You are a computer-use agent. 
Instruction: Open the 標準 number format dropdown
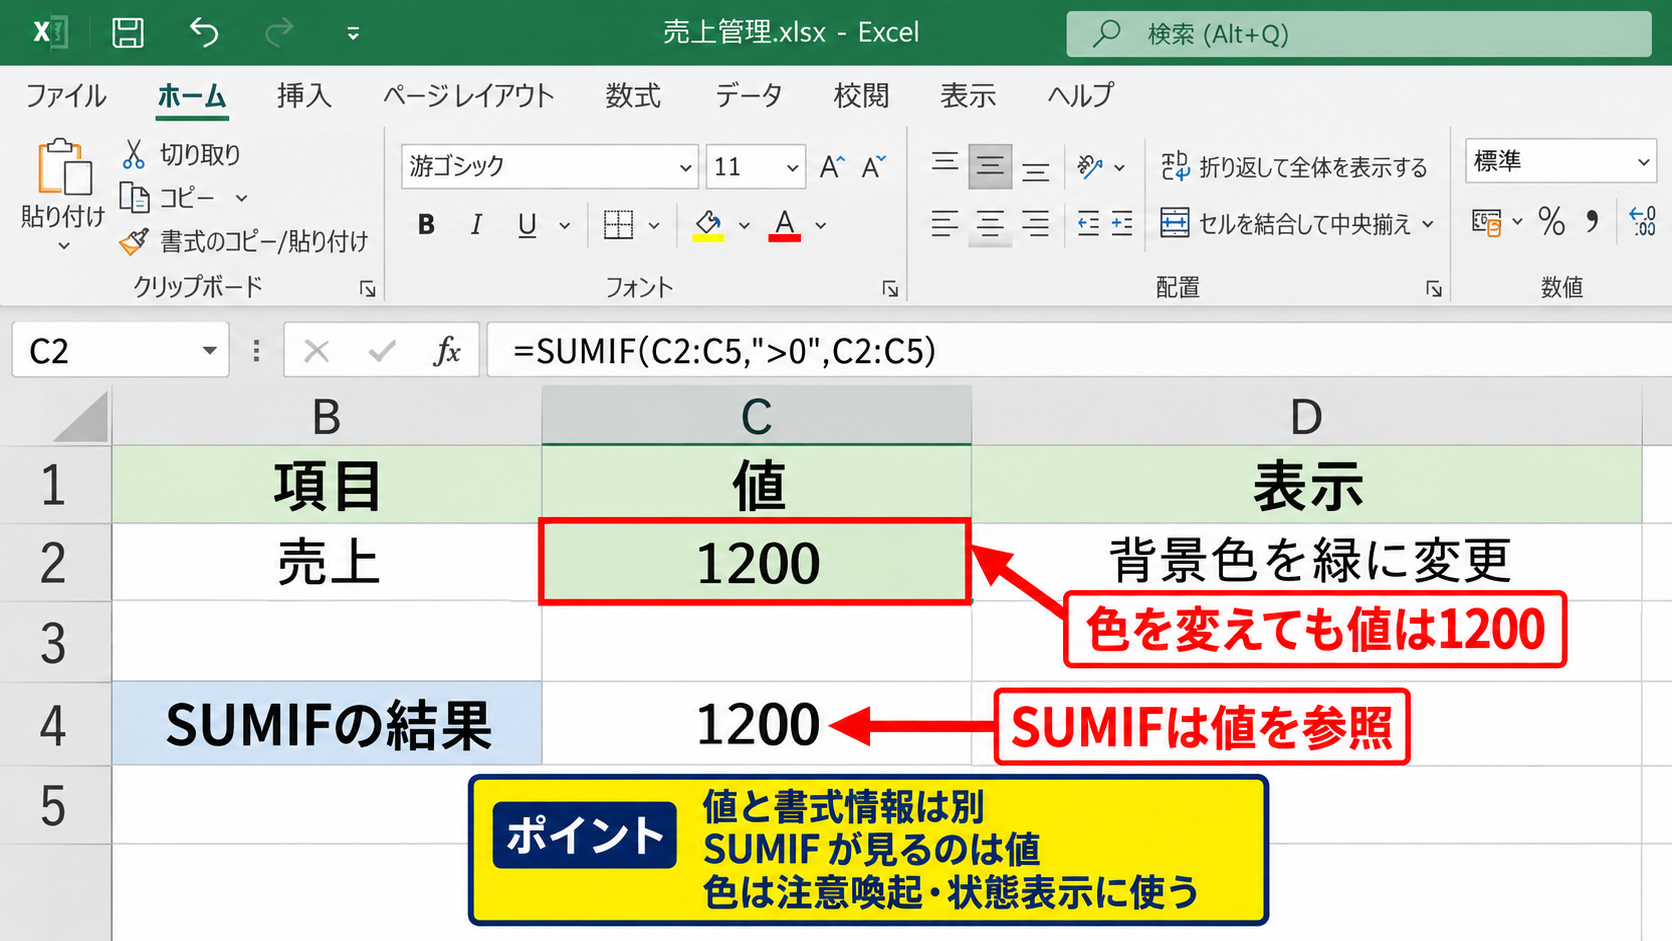point(1643,161)
